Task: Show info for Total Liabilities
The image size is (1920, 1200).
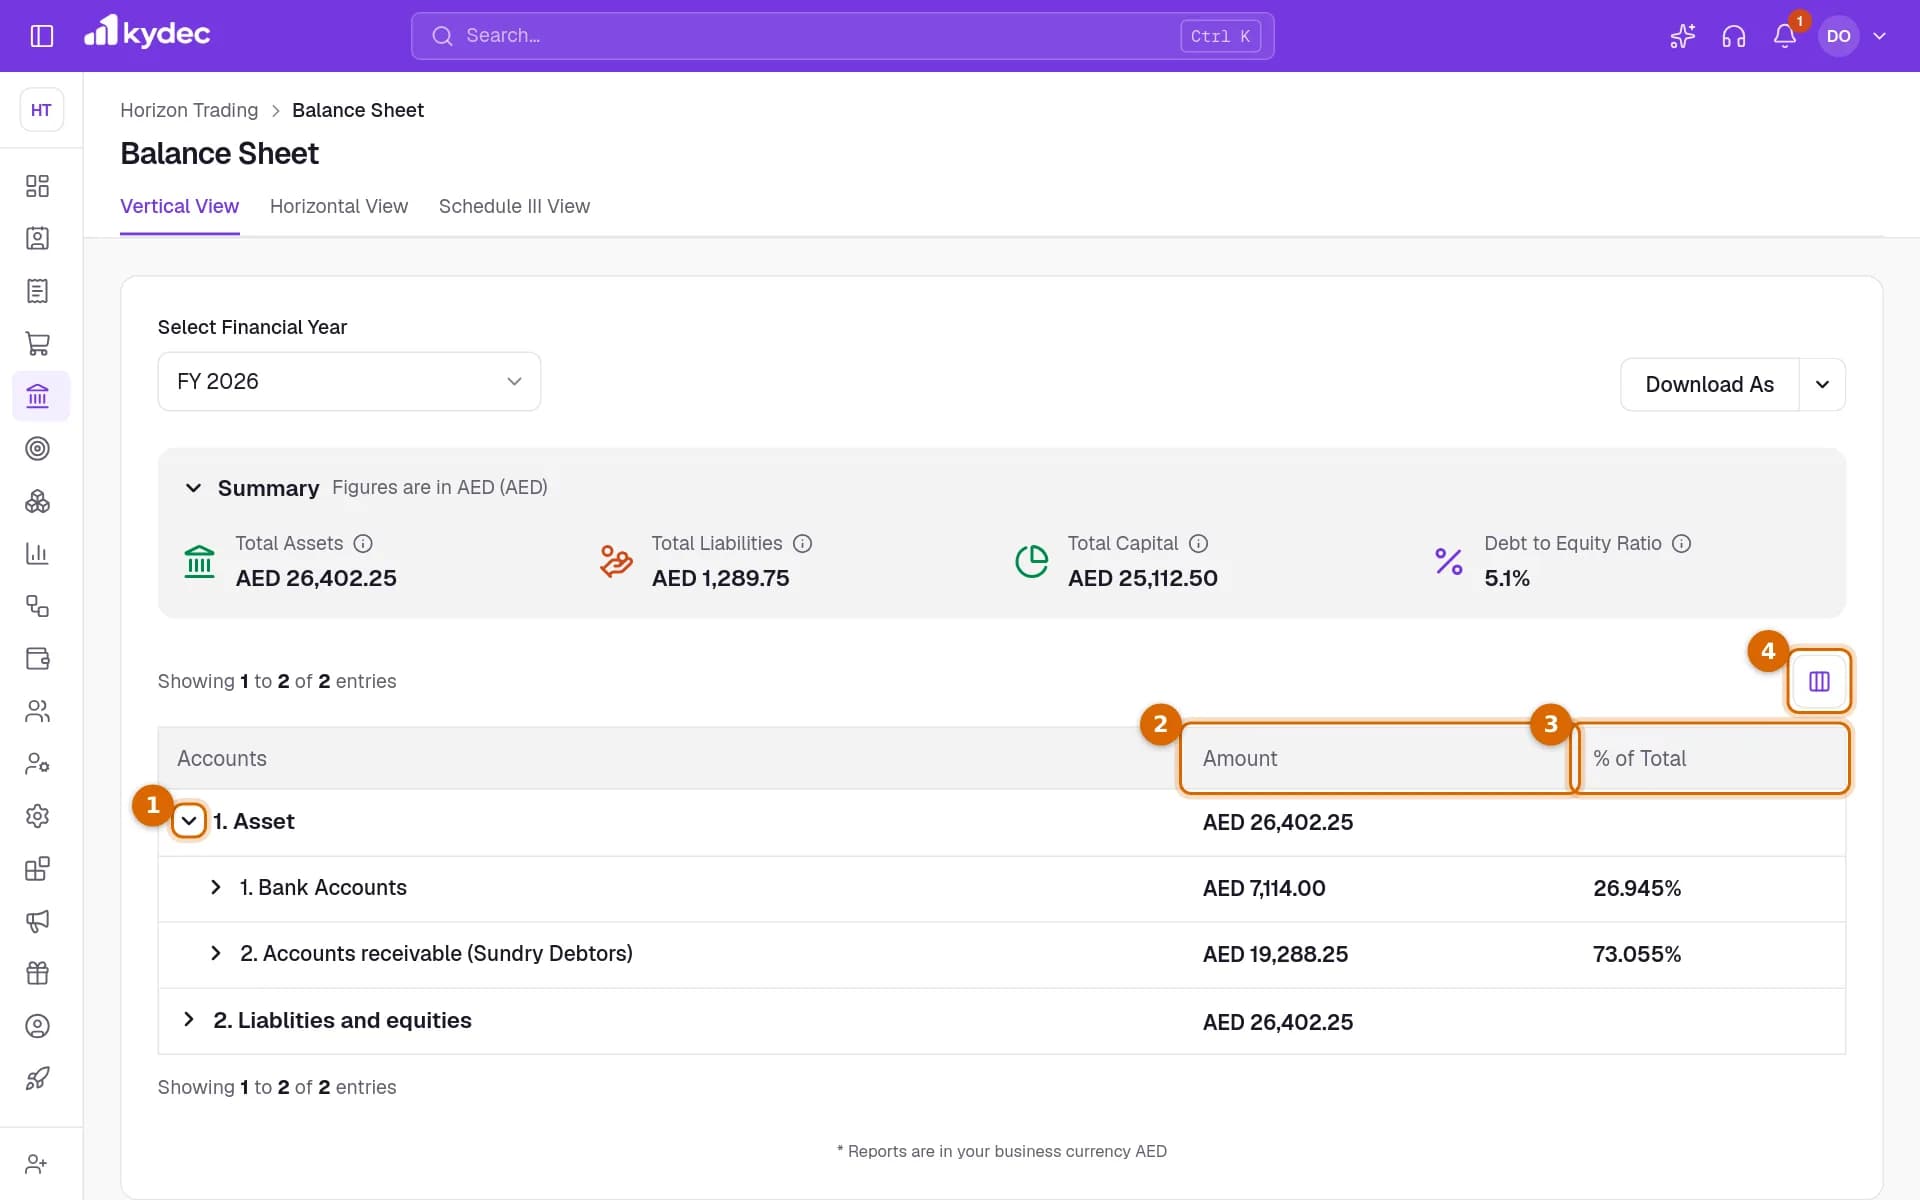Action: [802, 543]
